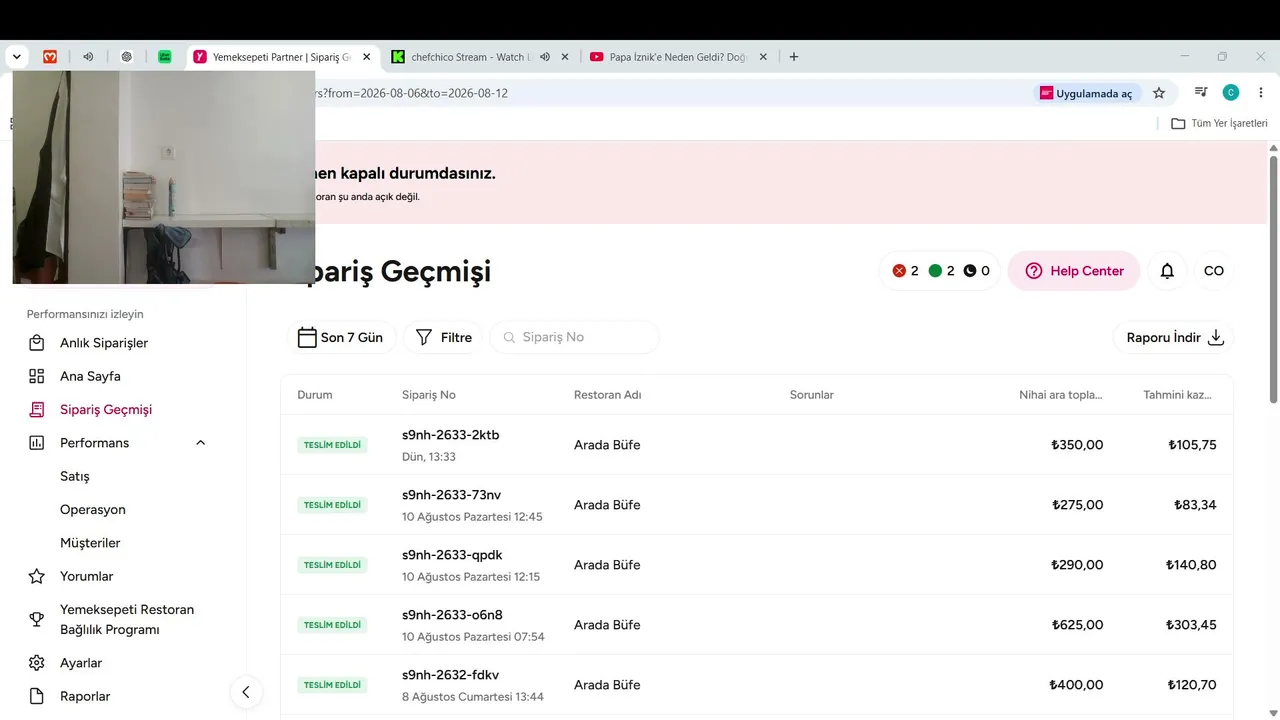Click TESLİM EDİLDİ badge of order 2ktb
The image size is (1280, 720).
[x=332, y=445]
